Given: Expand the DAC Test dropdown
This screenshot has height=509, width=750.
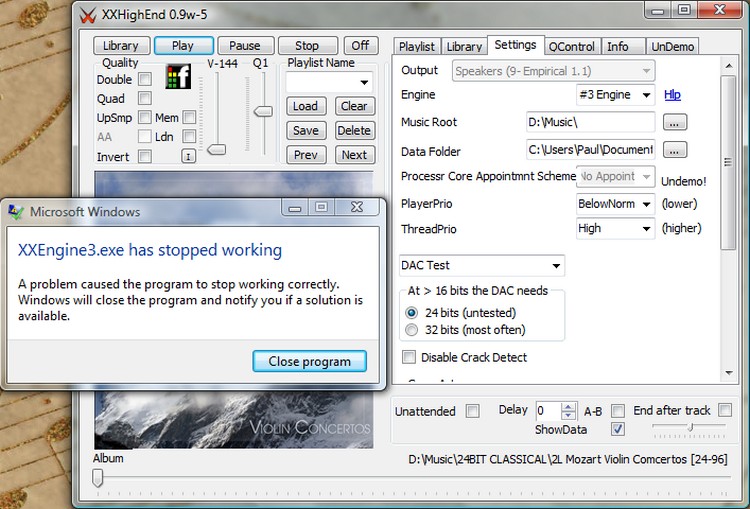Looking at the screenshot, I should (x=556, y=266).
